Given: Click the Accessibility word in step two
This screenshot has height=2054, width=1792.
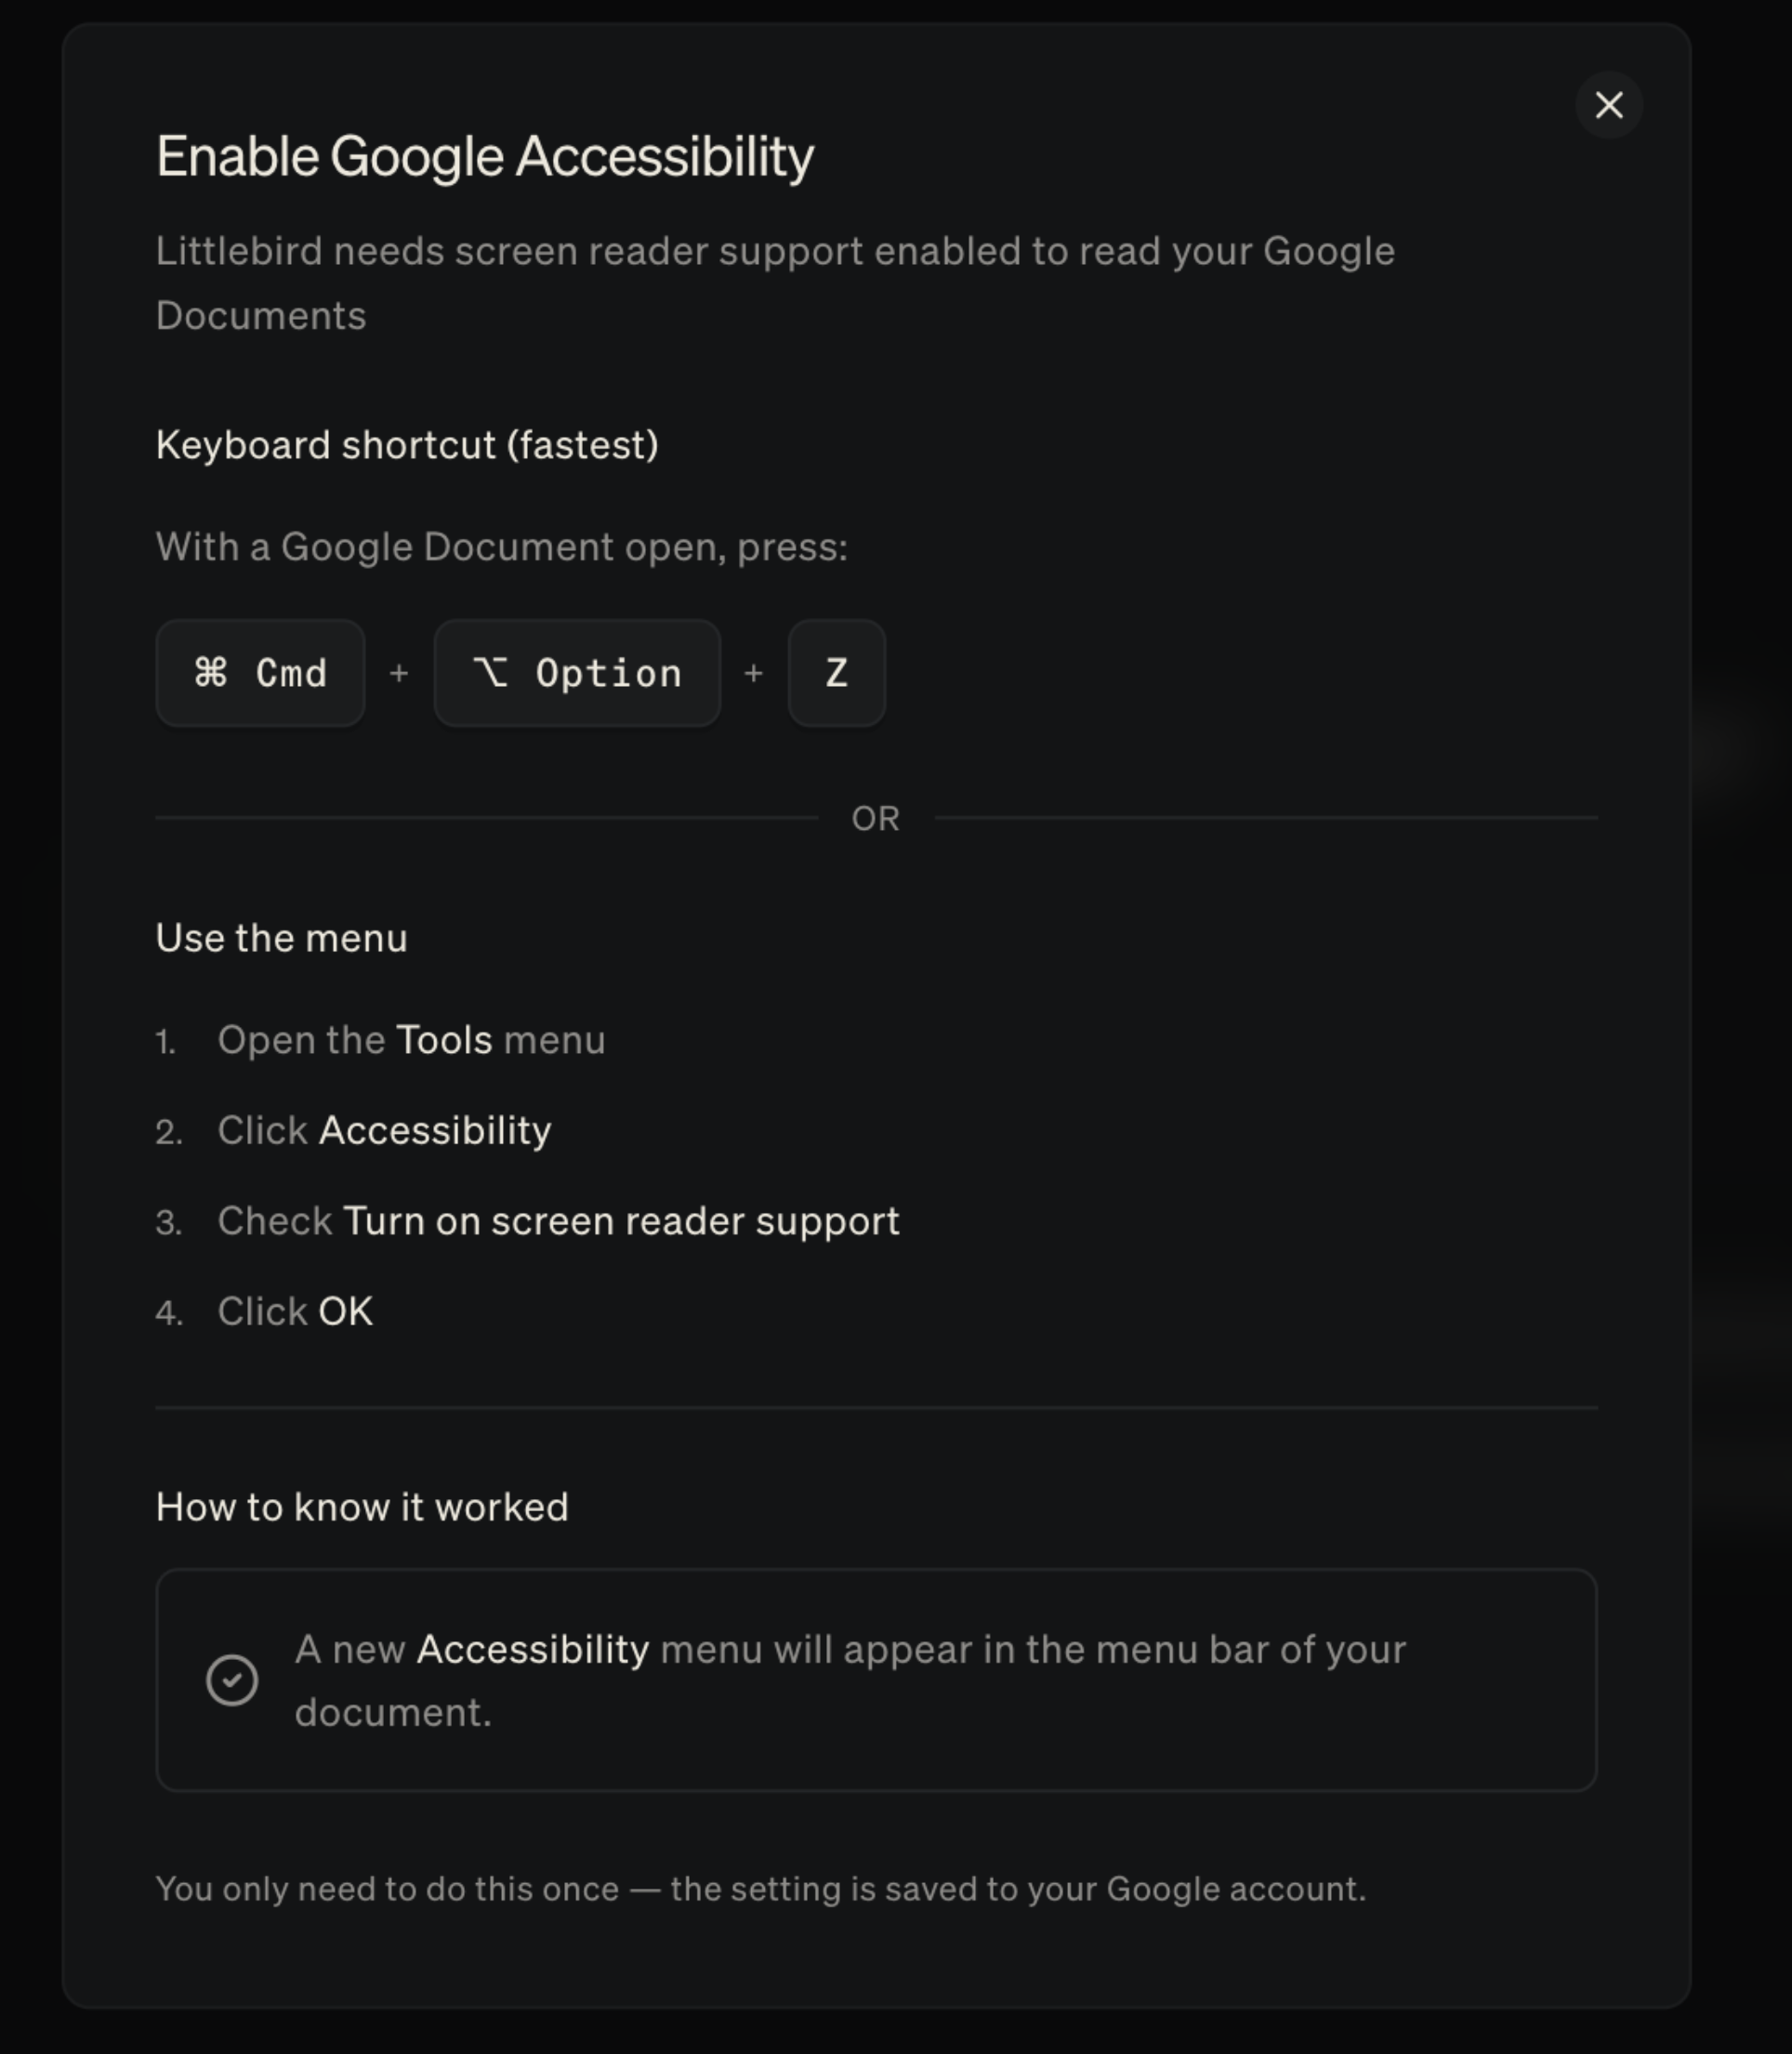Looking at the screenshot, I should pyautogui.click(x=435, y=1130).
